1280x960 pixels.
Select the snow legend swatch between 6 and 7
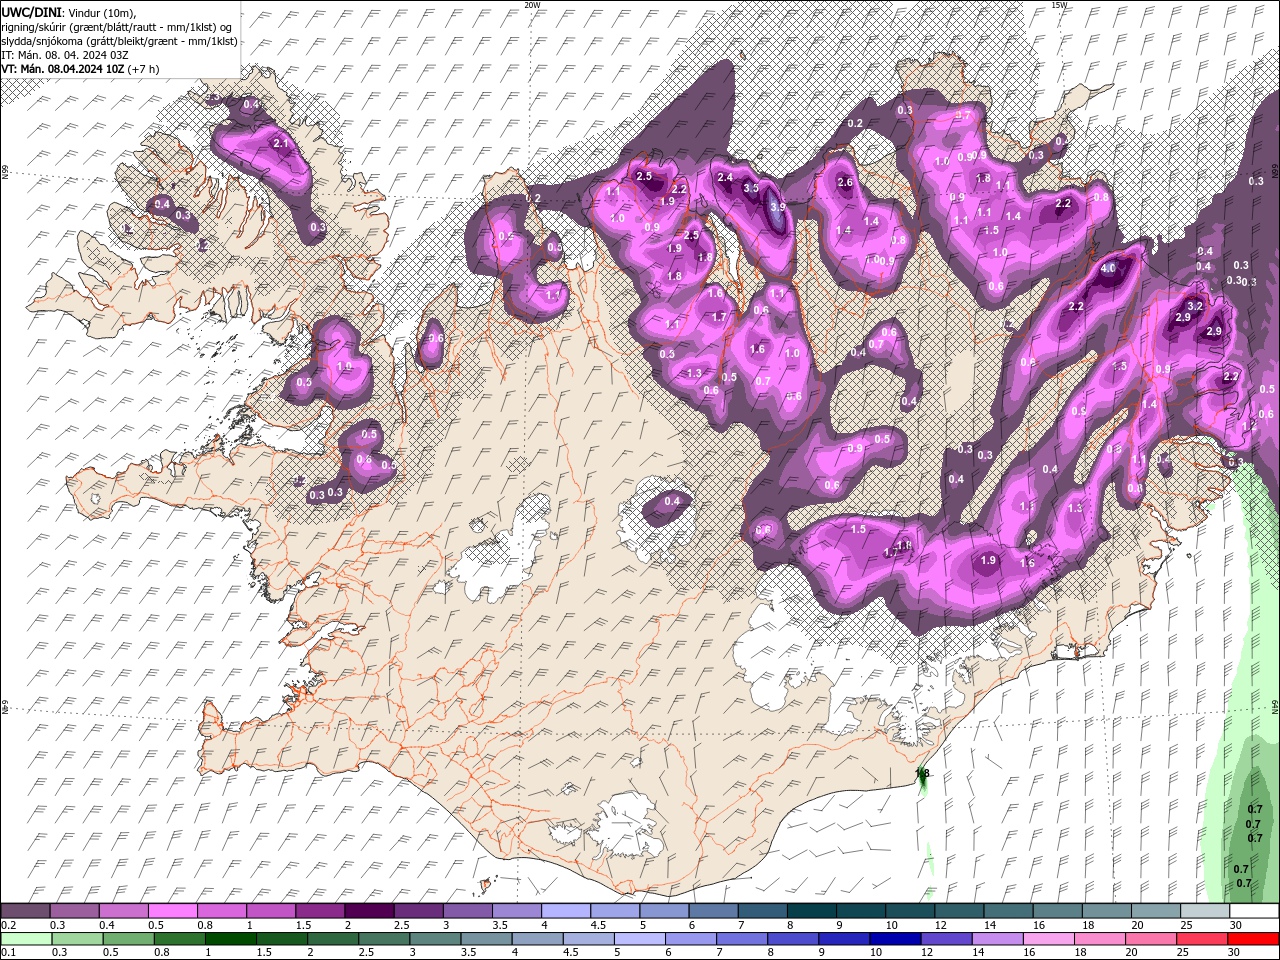point(712,911)
